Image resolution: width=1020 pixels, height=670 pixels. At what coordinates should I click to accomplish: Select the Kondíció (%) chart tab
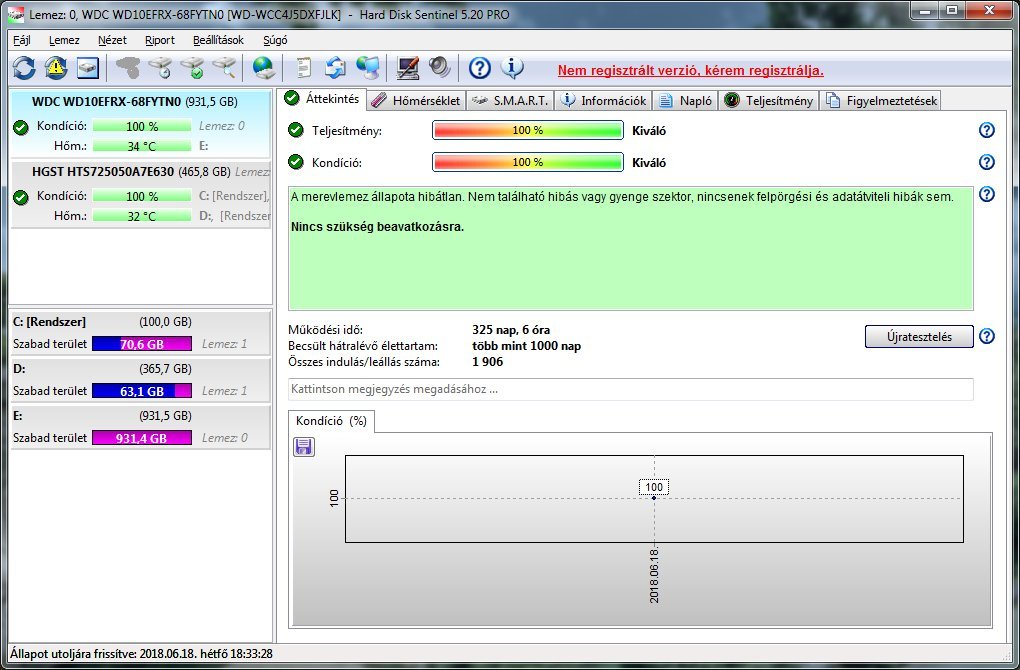(331, 421)
